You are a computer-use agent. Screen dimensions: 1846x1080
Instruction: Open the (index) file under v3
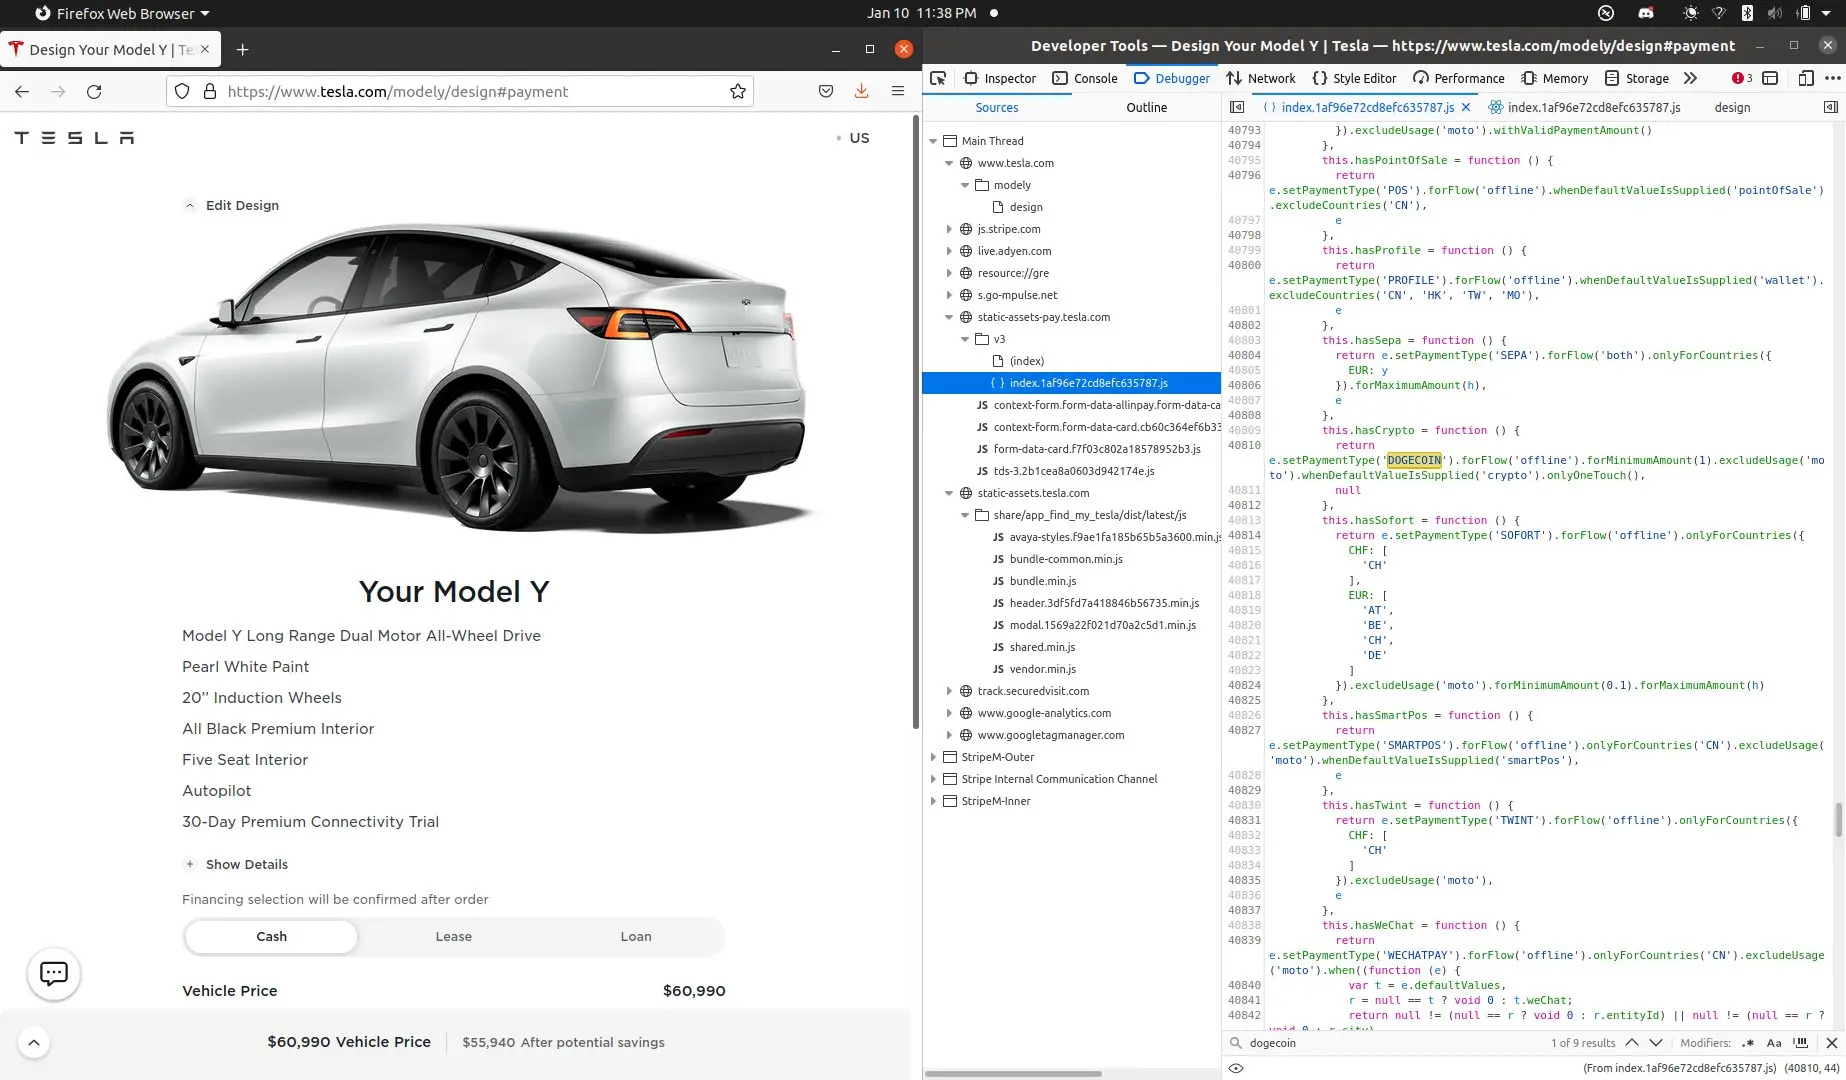point(1027,361)
